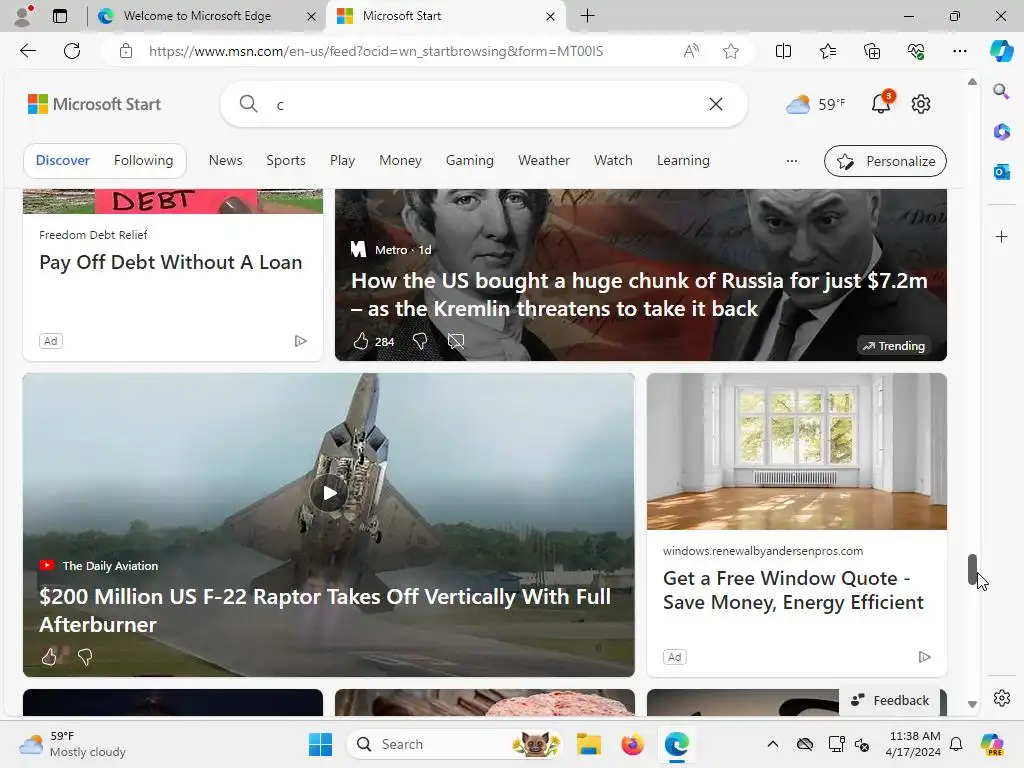The image size is (1024, 768).
Task: Dislike the Russia article
Action: 420,341
